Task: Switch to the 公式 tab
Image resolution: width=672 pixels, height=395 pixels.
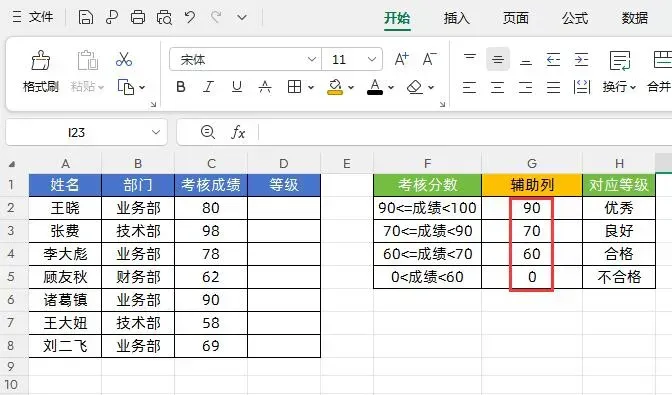Action: pyautogui.click(x=575, y=18)
